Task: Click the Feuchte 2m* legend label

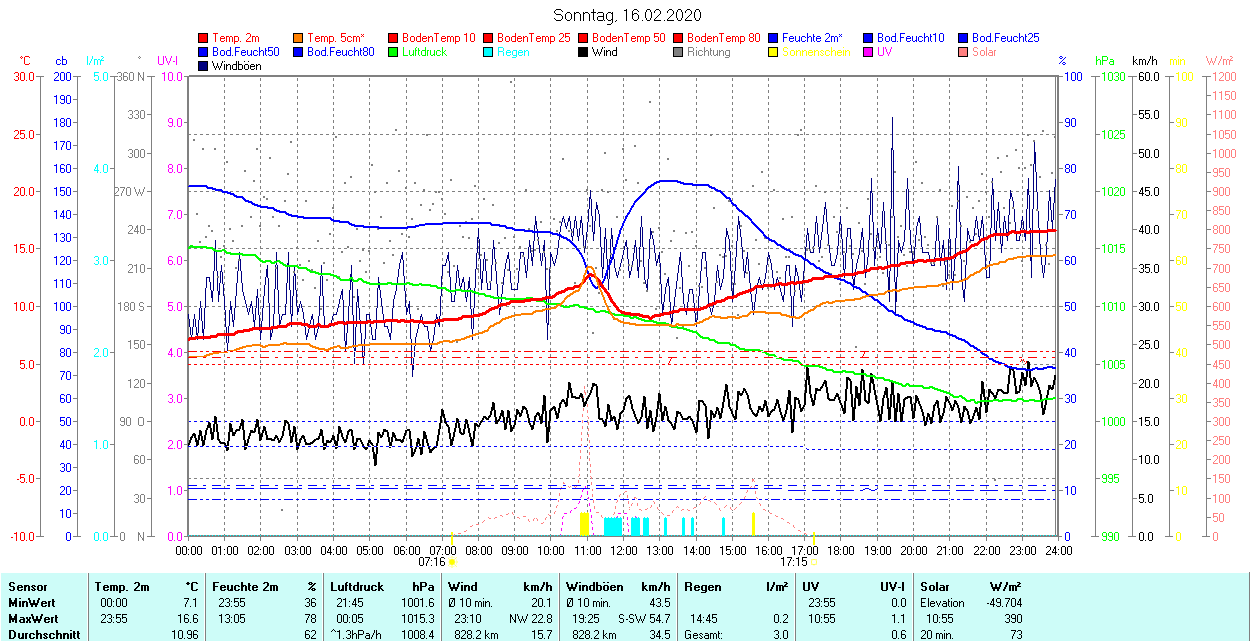Action: click(x=814, y=38)
